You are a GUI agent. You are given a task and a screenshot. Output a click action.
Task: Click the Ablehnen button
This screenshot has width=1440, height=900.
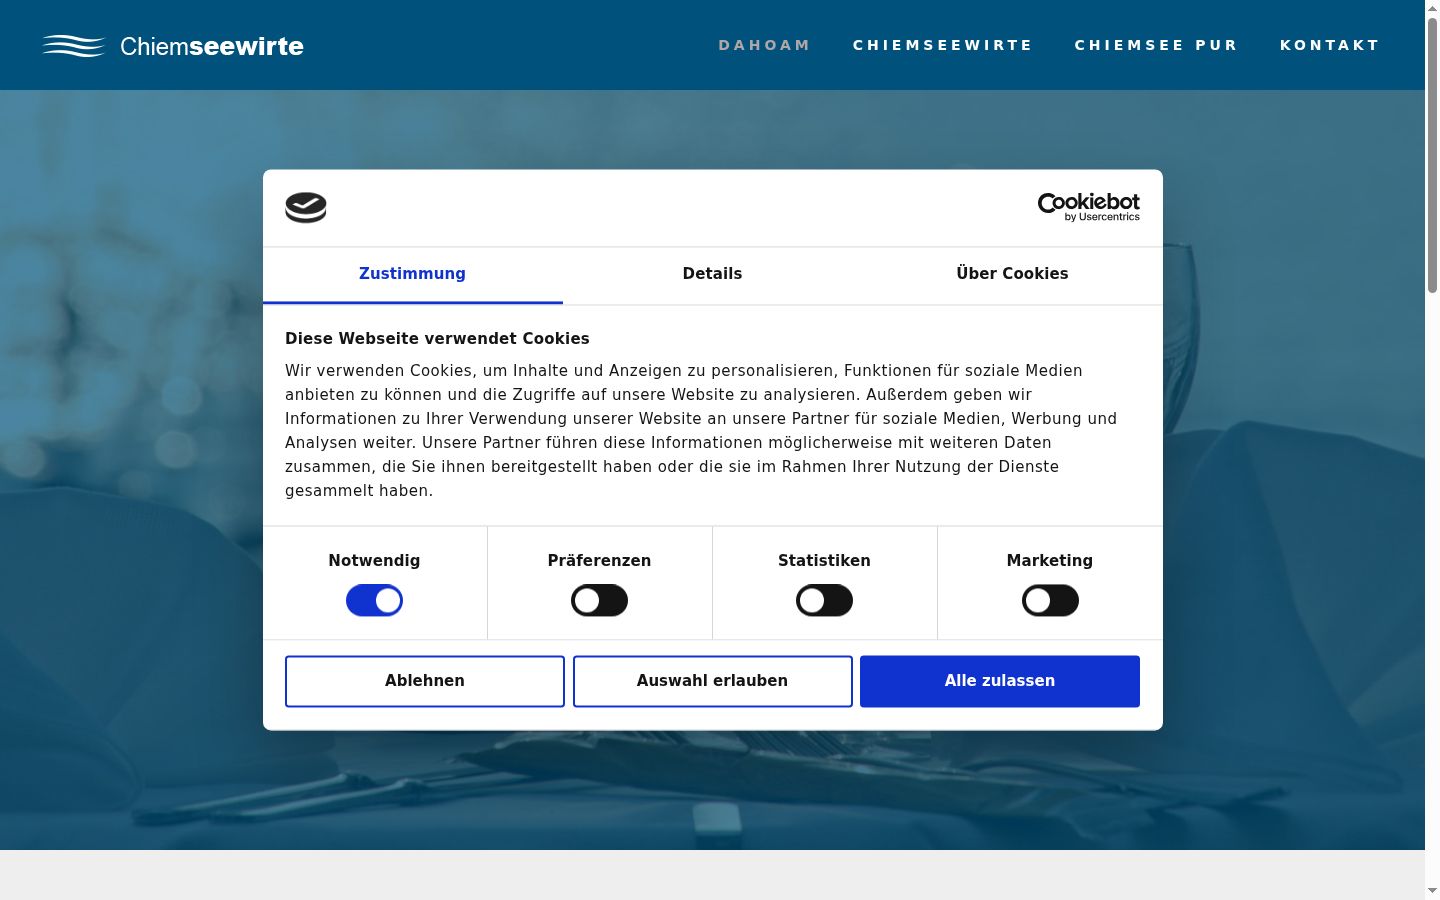click(425, 681)
